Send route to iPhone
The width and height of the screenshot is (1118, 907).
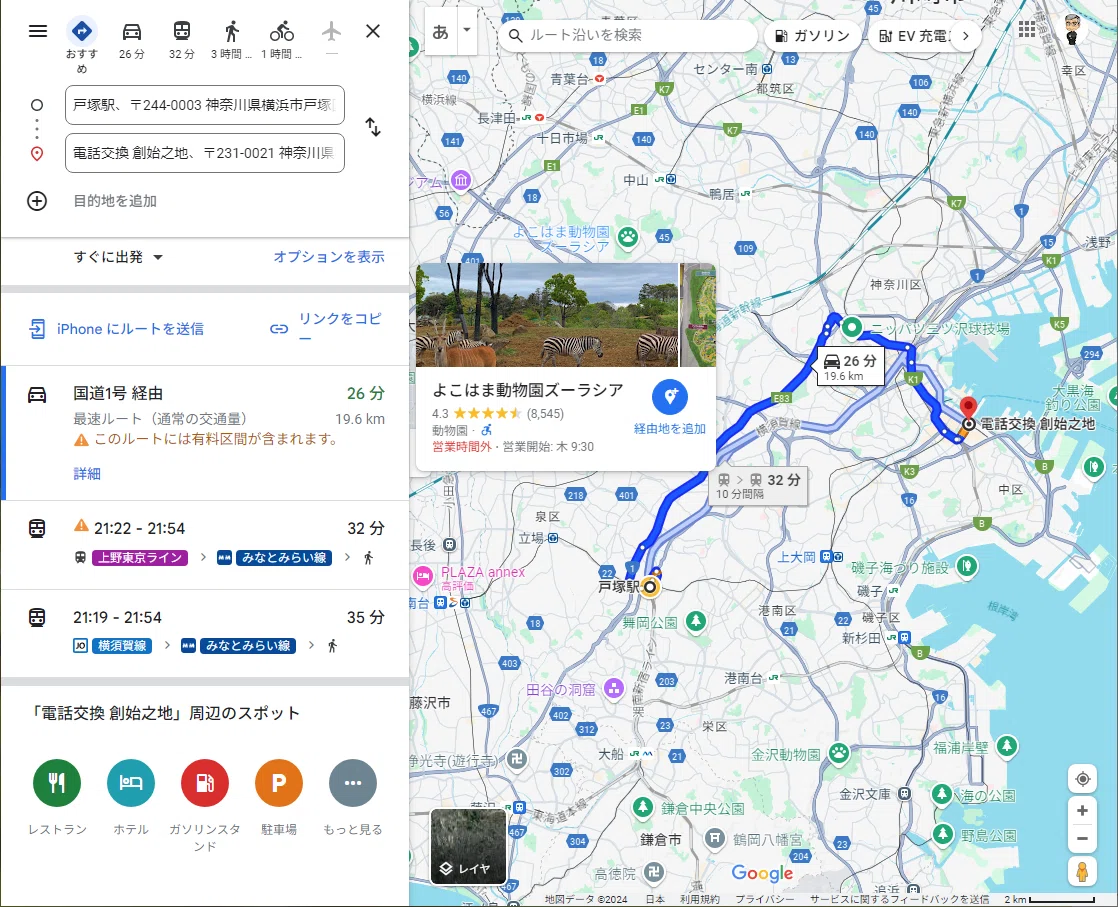pyautogui.click(x=116, y=329)
